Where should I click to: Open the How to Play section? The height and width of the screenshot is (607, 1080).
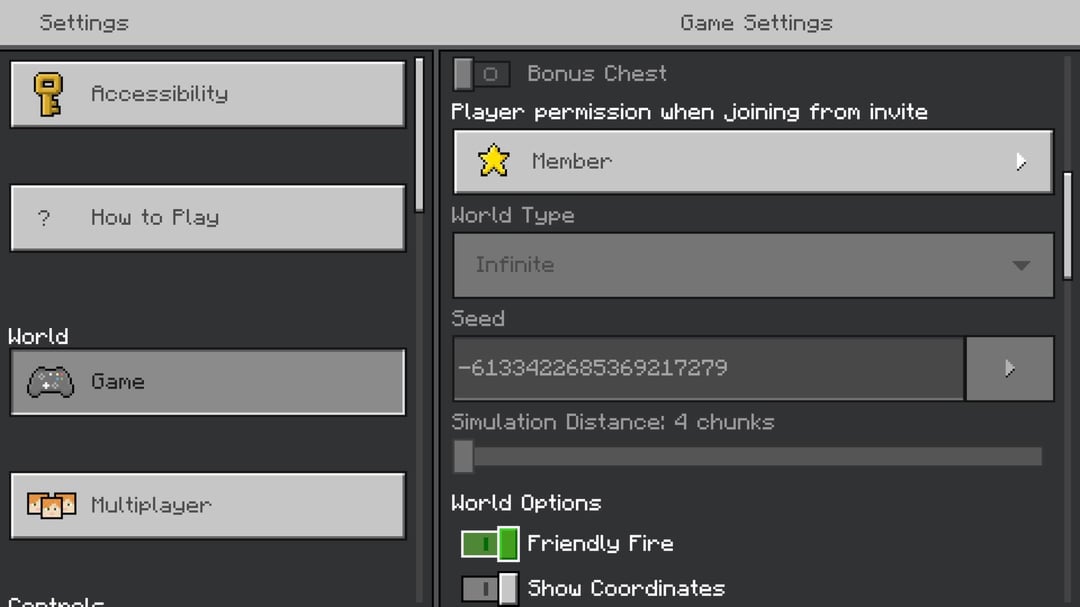coord(208,218)
